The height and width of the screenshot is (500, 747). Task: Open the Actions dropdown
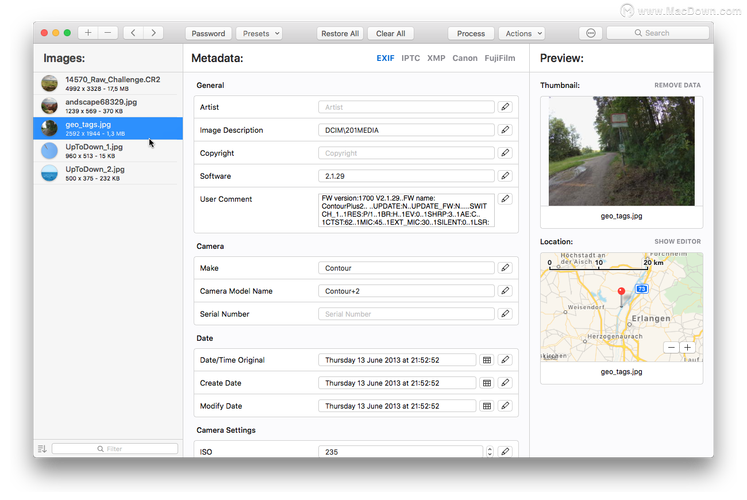pos(522,33)
